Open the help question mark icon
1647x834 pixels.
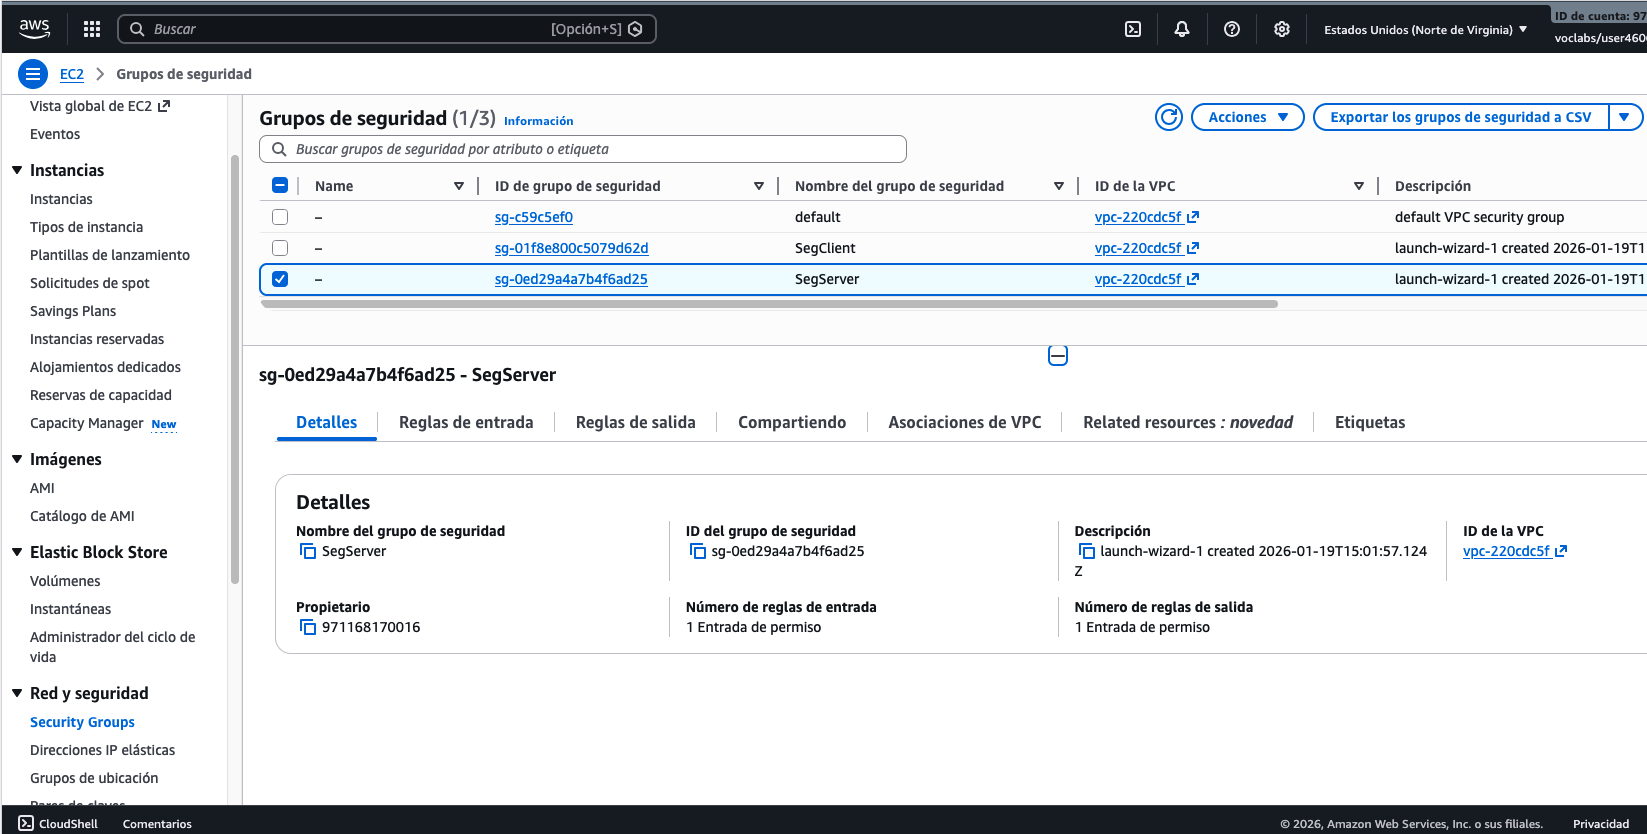point(1232,29)
